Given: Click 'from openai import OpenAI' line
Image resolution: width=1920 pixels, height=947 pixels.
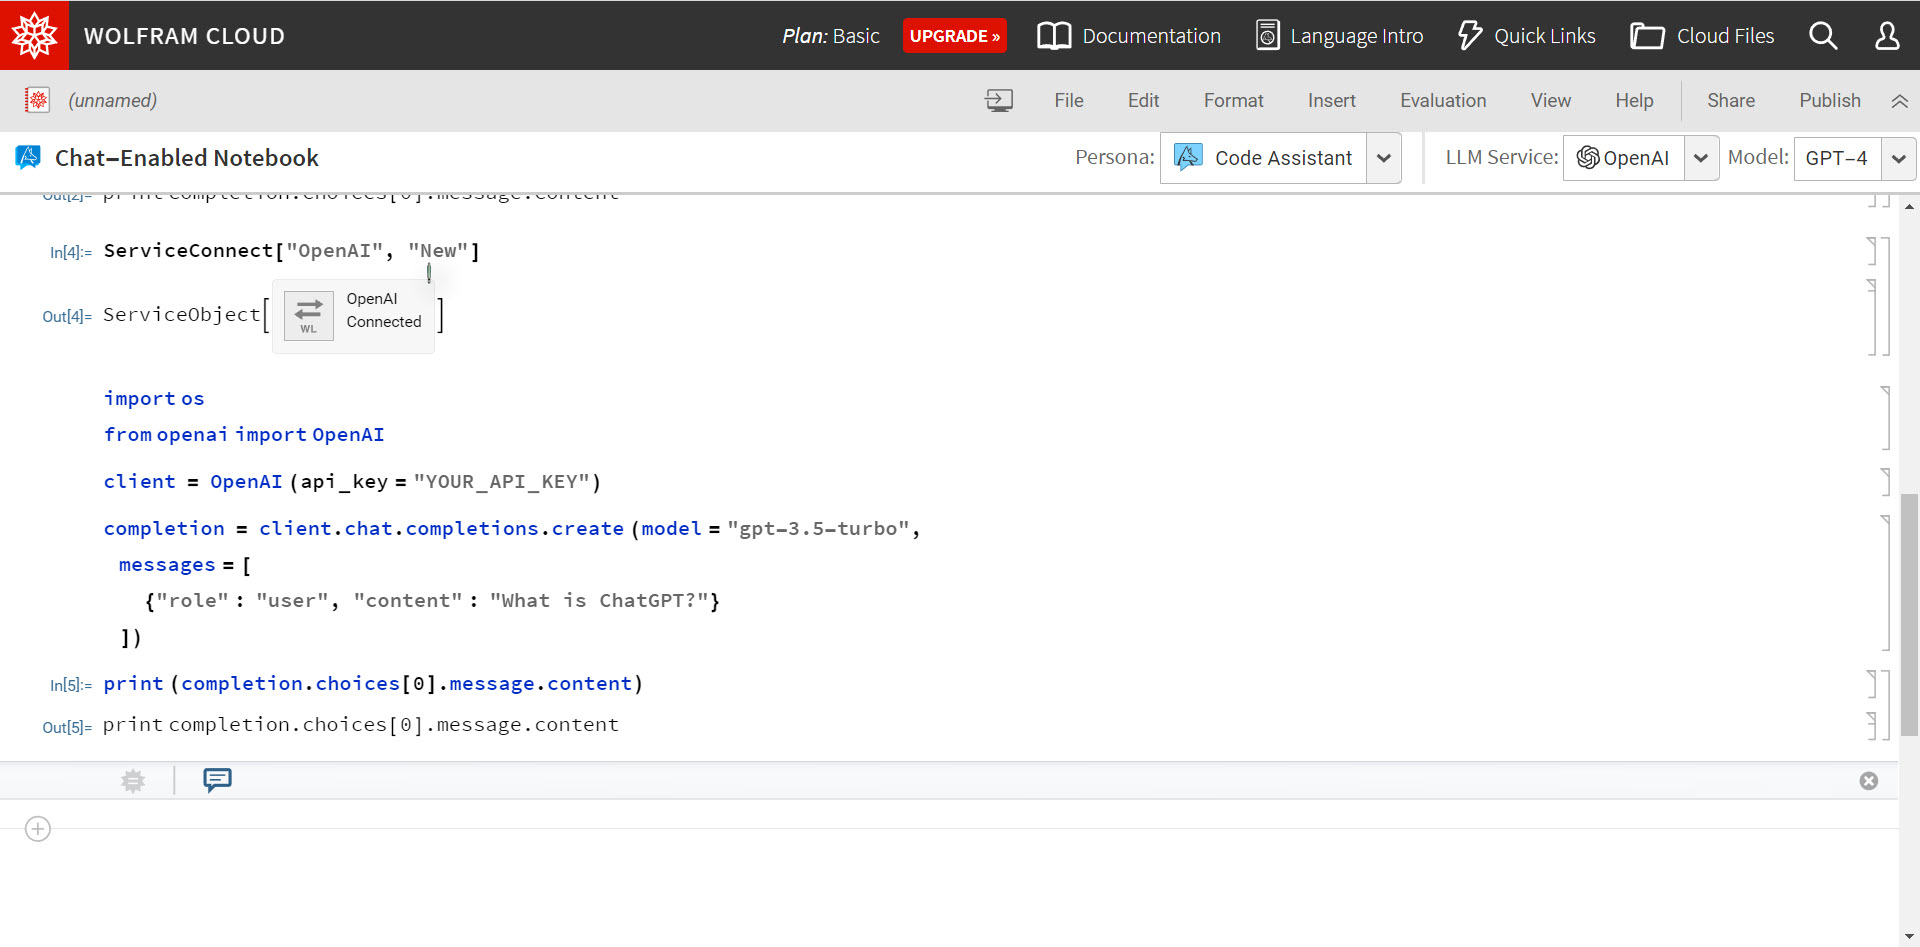Looking at the screenshot, I should [x=244, y=435].
